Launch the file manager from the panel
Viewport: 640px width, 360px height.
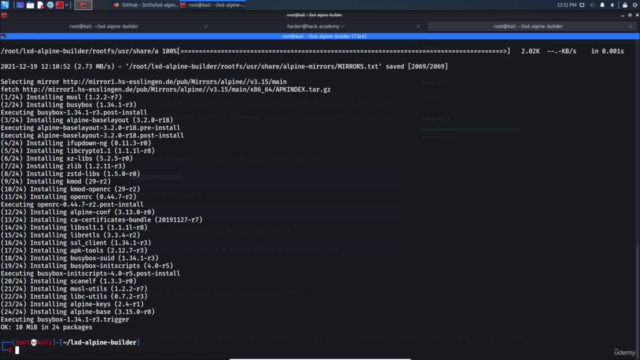[30, 5]
